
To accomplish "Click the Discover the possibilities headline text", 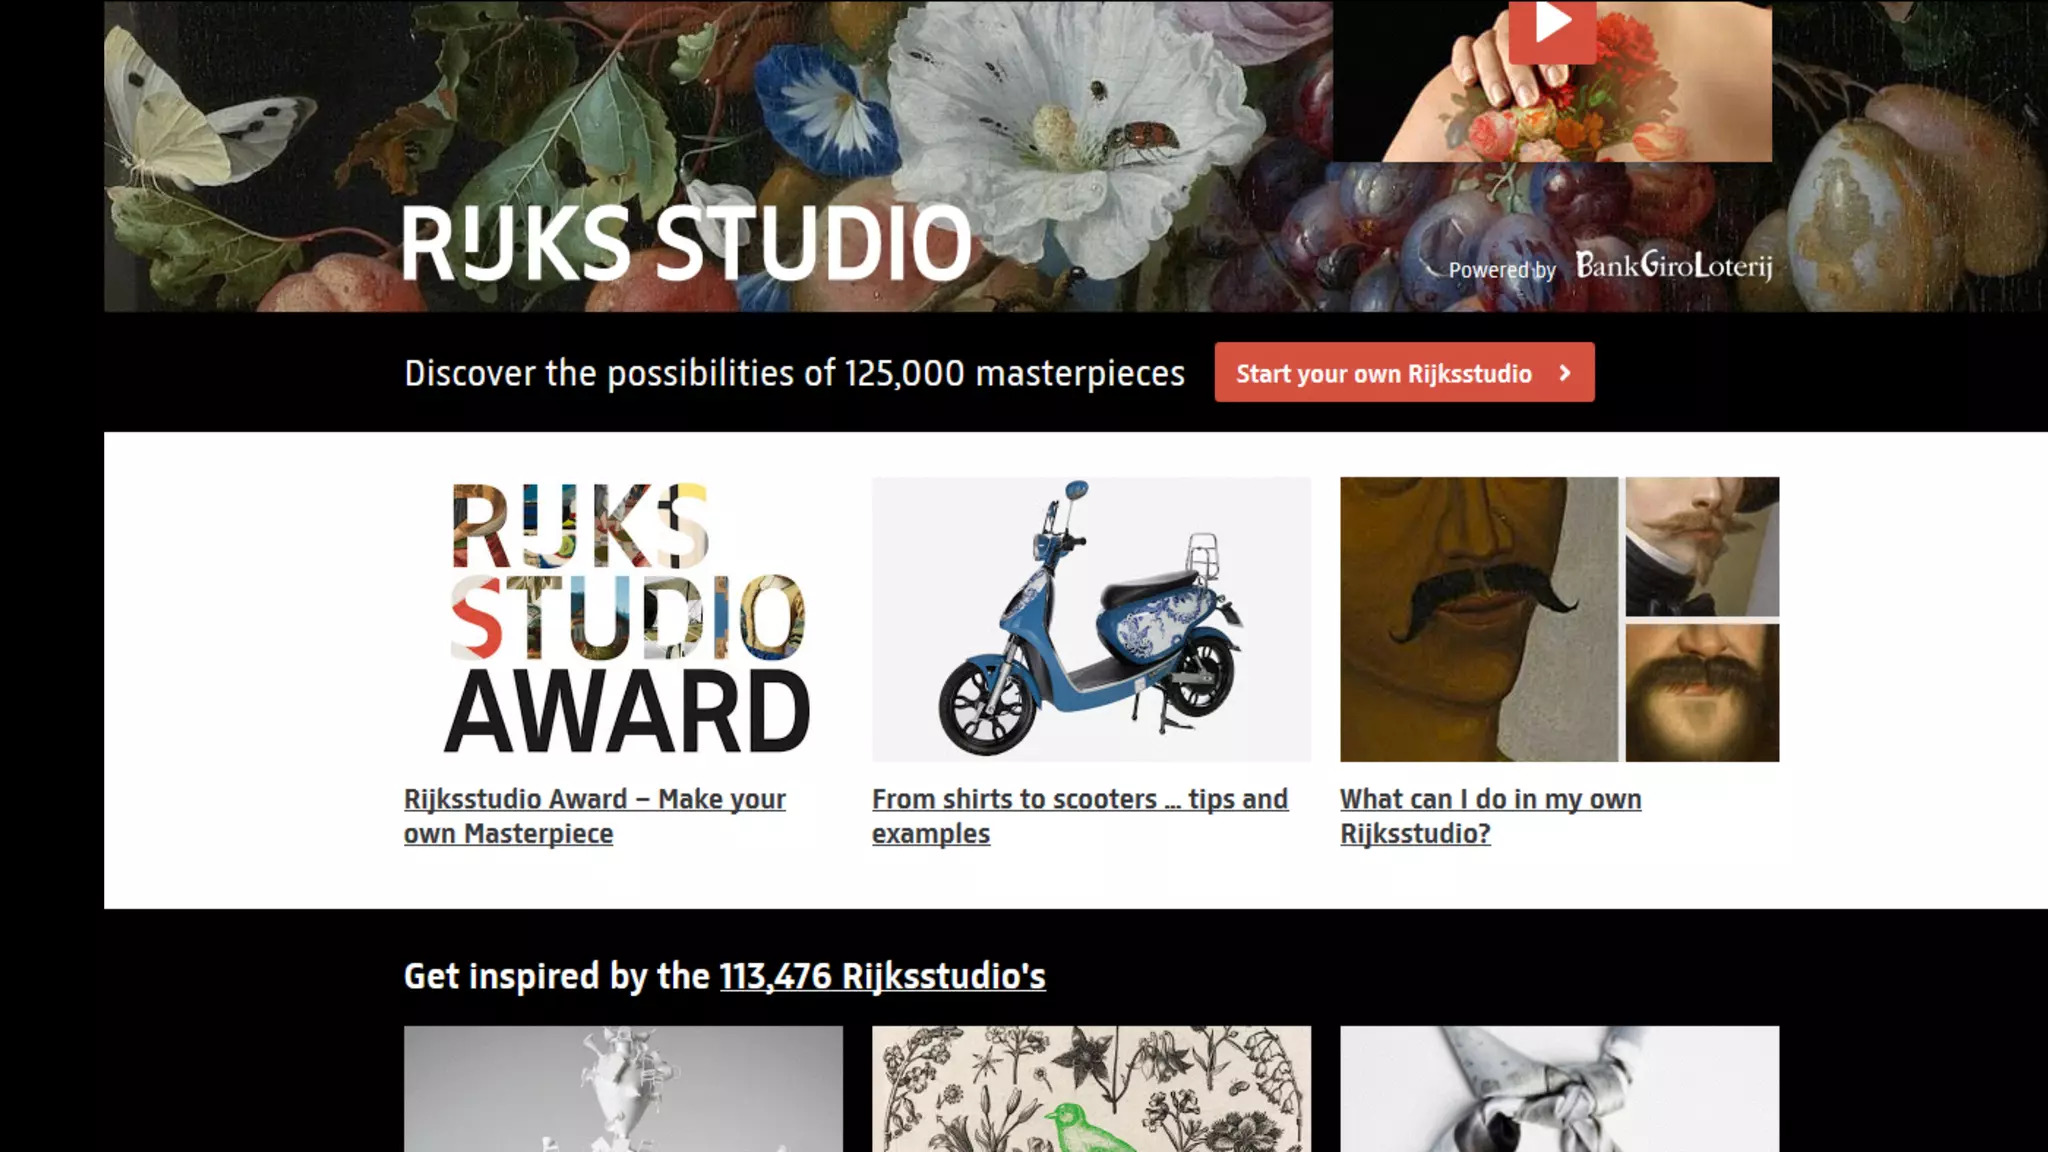I will (794, 373).
